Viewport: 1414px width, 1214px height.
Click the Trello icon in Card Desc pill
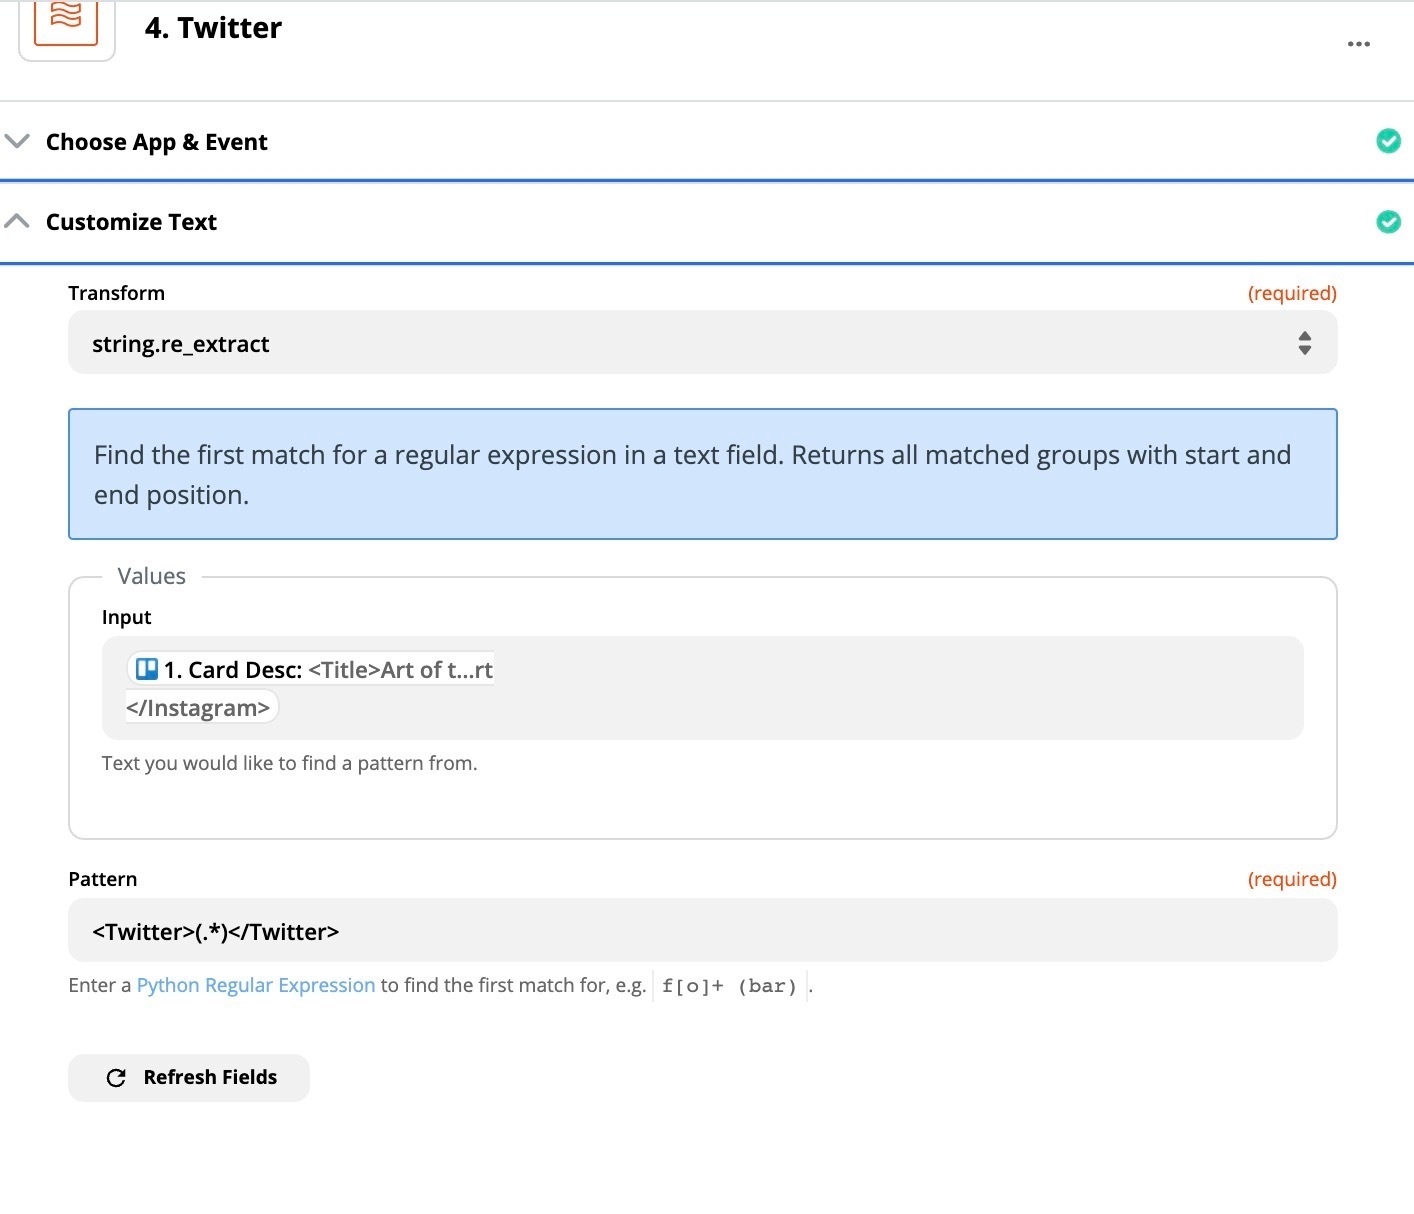(x=147, y=669)
